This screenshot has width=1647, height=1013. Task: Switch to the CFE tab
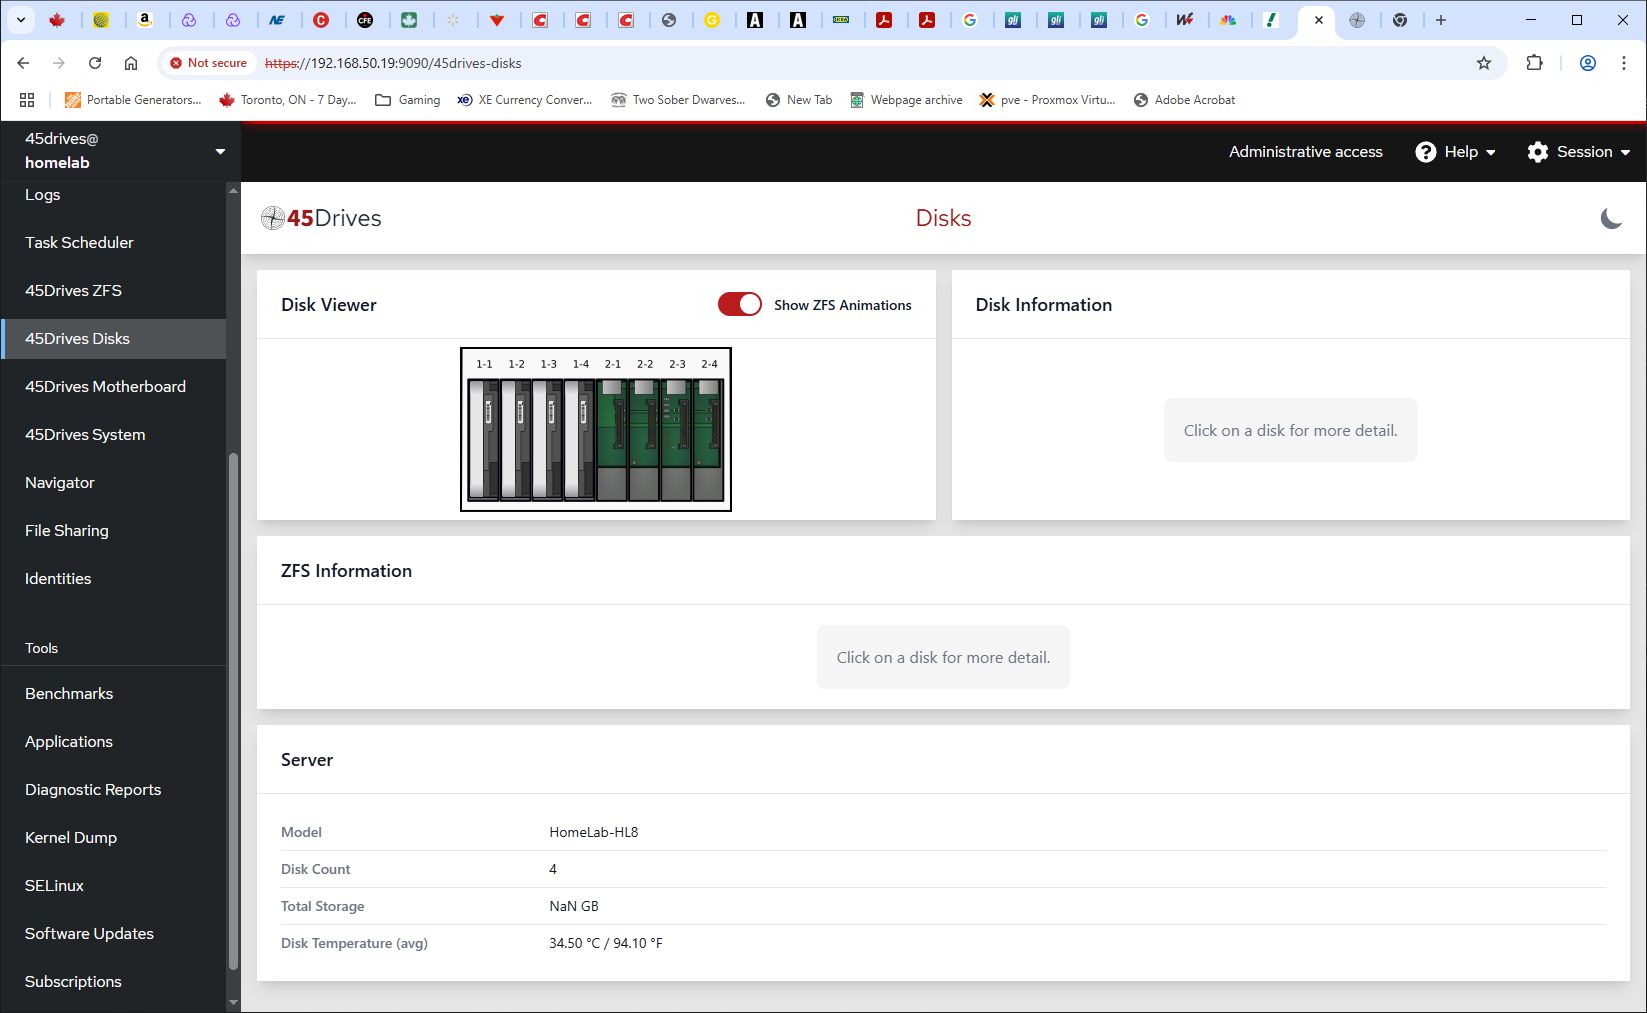[365, 20]
